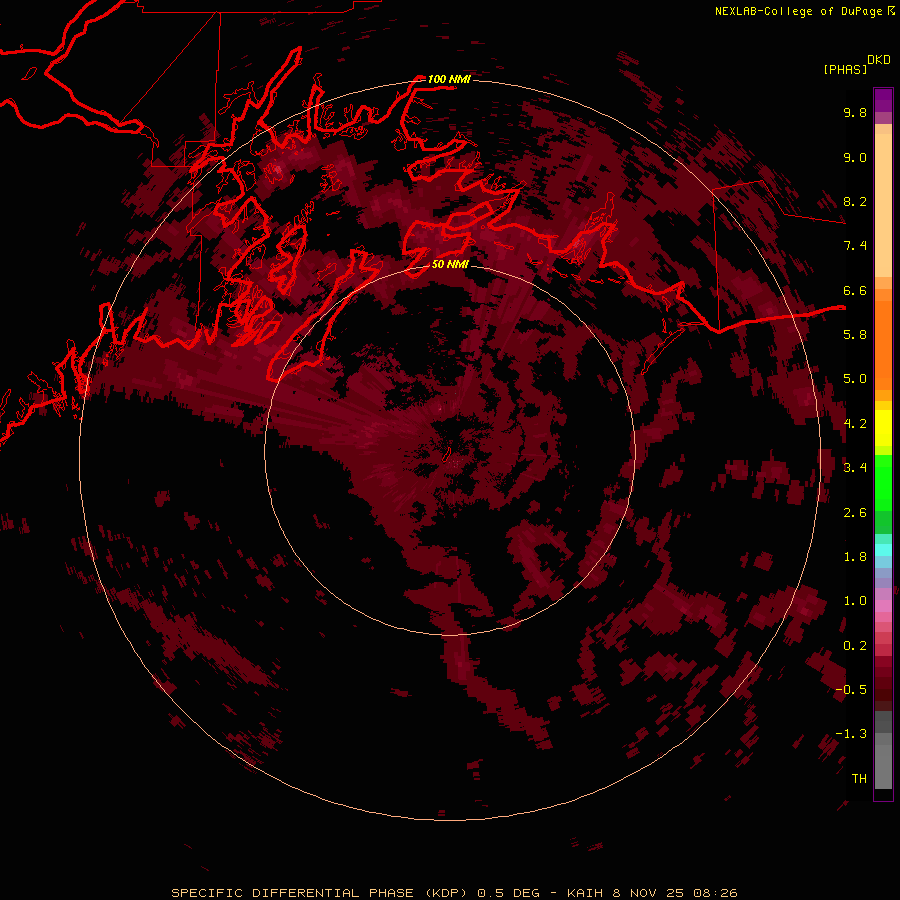Click the [PHAS] legend heading
This screenshot has height=900, width=900.
pos(845,69)
